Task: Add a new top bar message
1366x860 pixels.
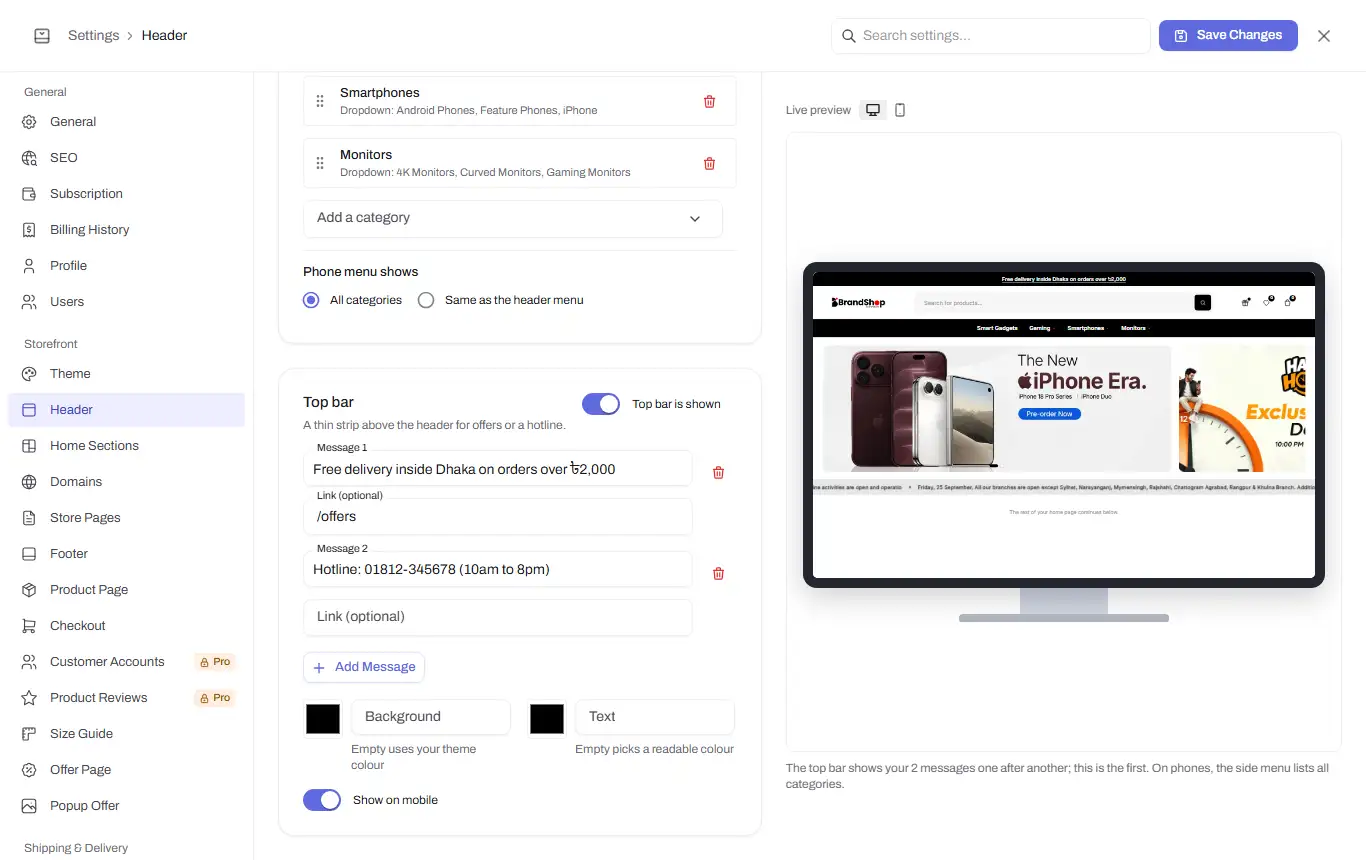Action: (x=364, y=667)
